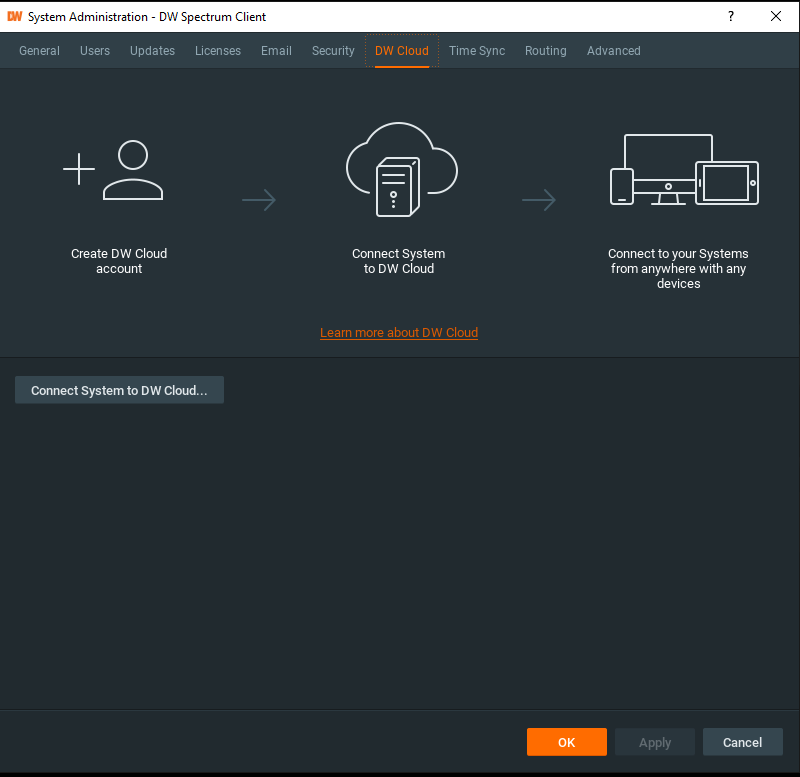
Task: Confirm with the orange OK button
Action: click(x=567, y=742)
